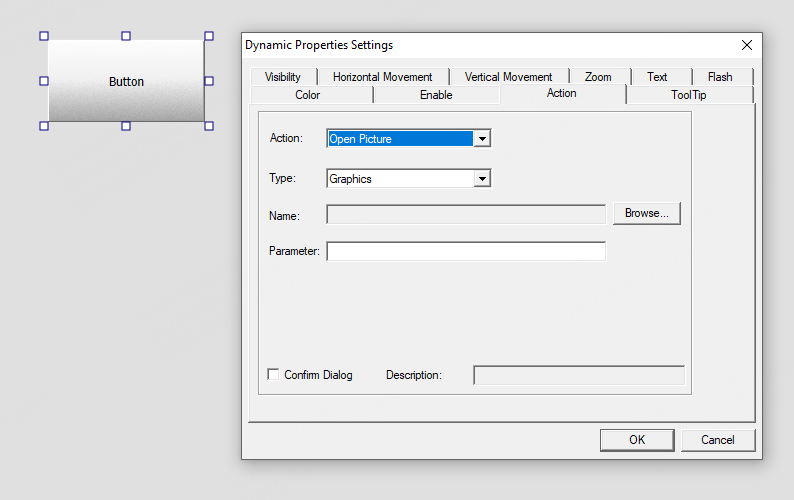Close the Dynamic Properties Settings window
This screenshot has width=794, height=500.
pyautogui.click(x=746, y=45)
